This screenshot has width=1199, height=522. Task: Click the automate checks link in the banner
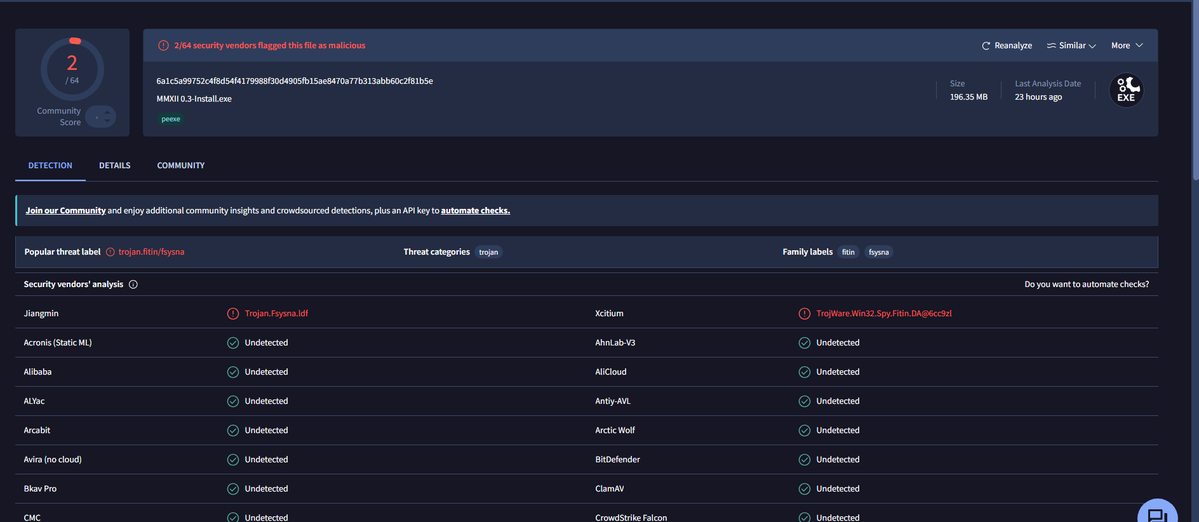coord(476,210)
